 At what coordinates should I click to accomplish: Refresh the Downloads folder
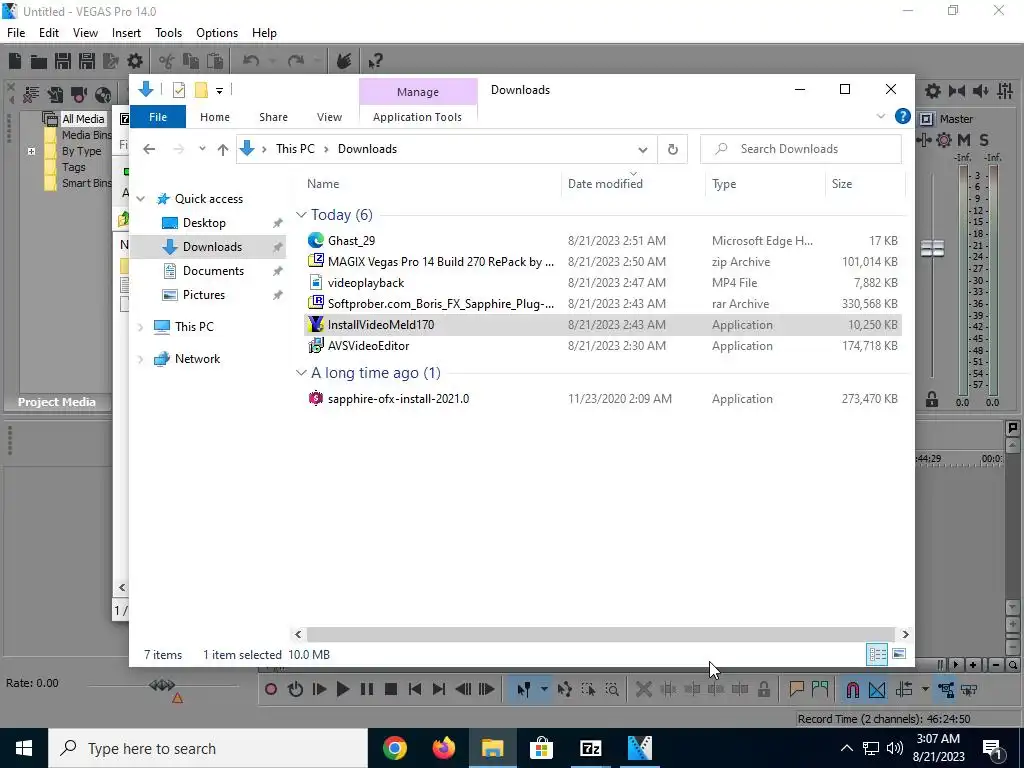[673, 150]
